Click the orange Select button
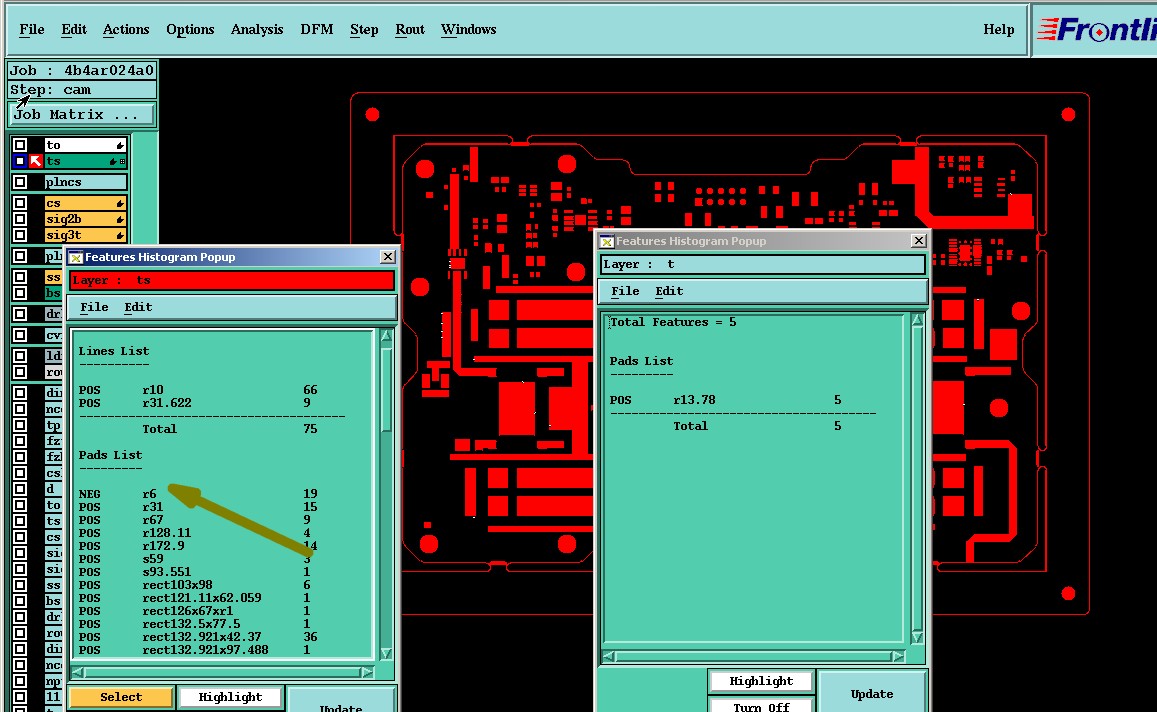The width and height of the screenshot is (1157, 712). coord(121,697)
